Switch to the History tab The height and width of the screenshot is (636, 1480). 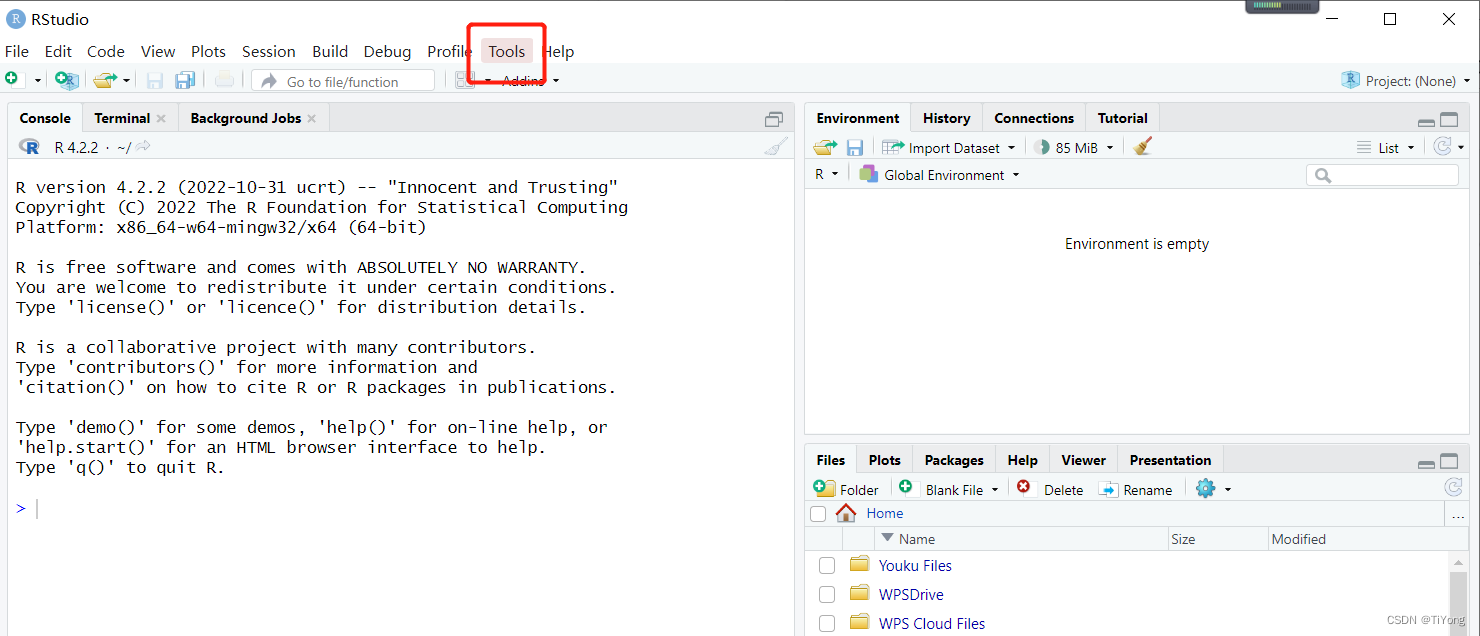[946, 118]
